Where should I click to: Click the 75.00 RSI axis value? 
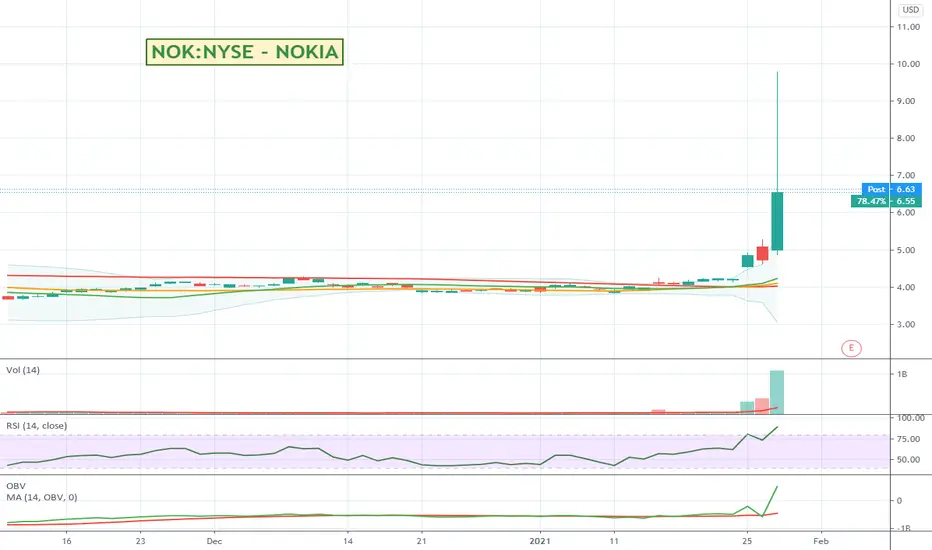(x=908, y=439)
